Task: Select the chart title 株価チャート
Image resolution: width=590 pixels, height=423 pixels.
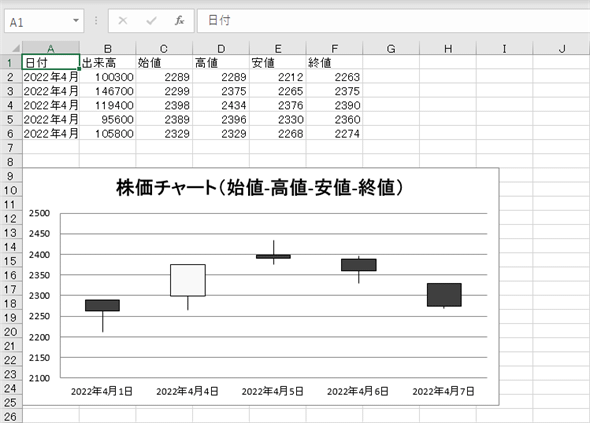Action: 260,187
